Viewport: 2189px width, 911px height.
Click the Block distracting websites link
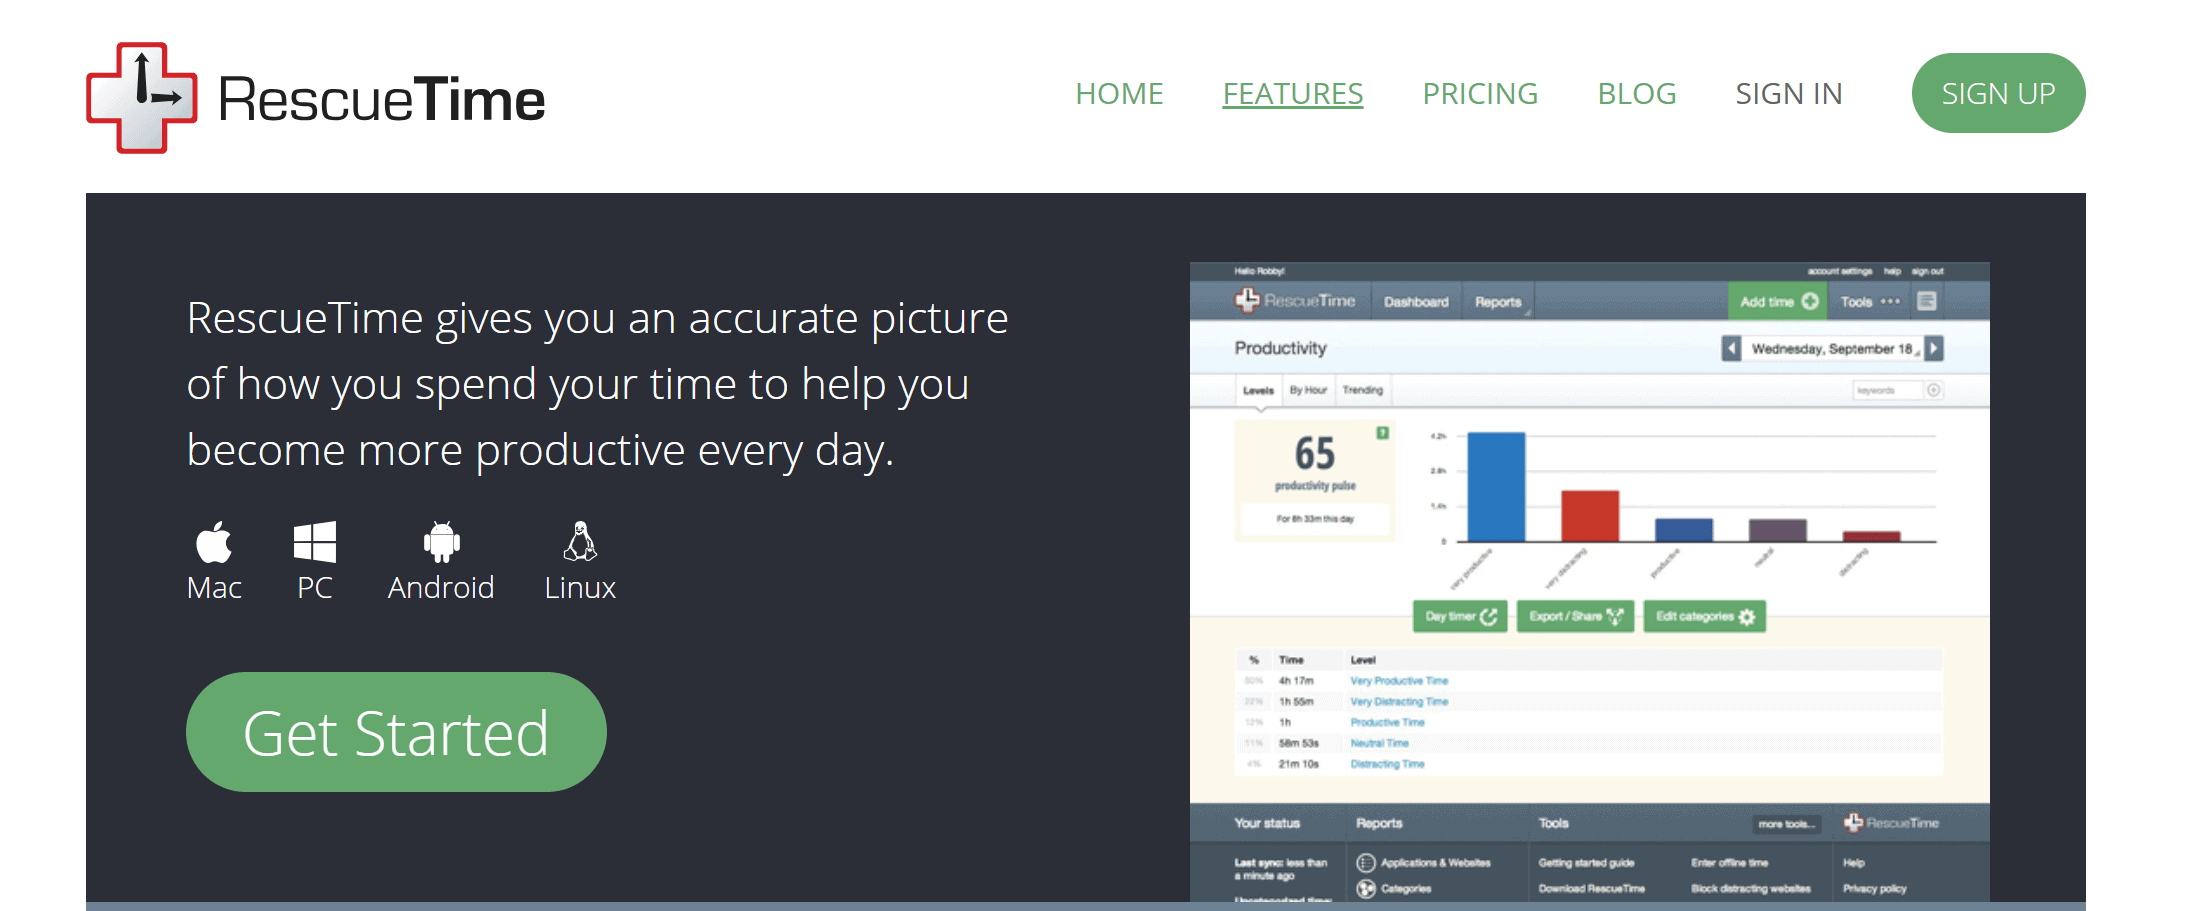pyautogui.click(x=1750, y=888)
